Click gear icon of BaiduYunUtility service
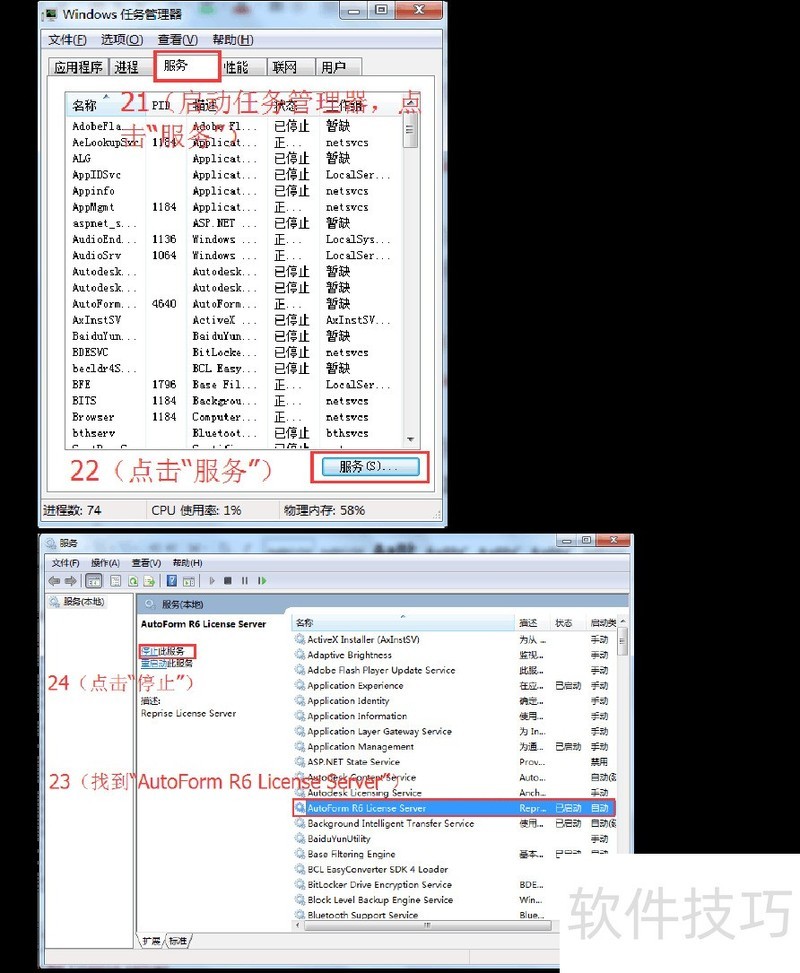The width and height of the screenshot is (800, 973). [x=300, y=838]
